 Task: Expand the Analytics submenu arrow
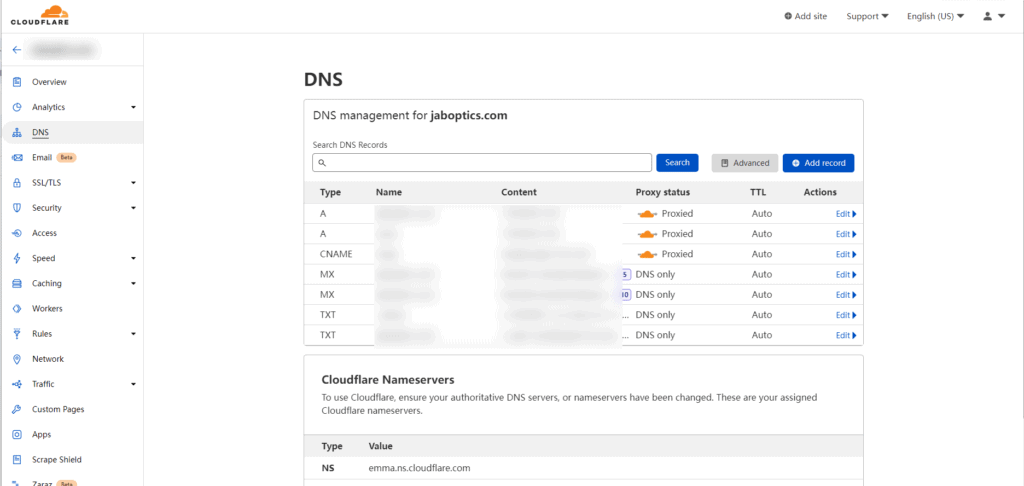[133, 107]
